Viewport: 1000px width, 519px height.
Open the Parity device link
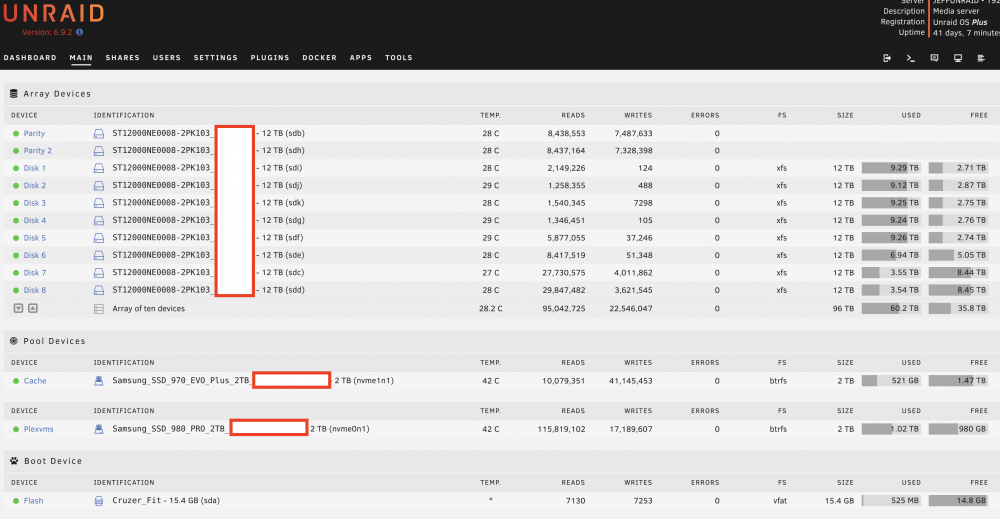click(x=34, y=134)
